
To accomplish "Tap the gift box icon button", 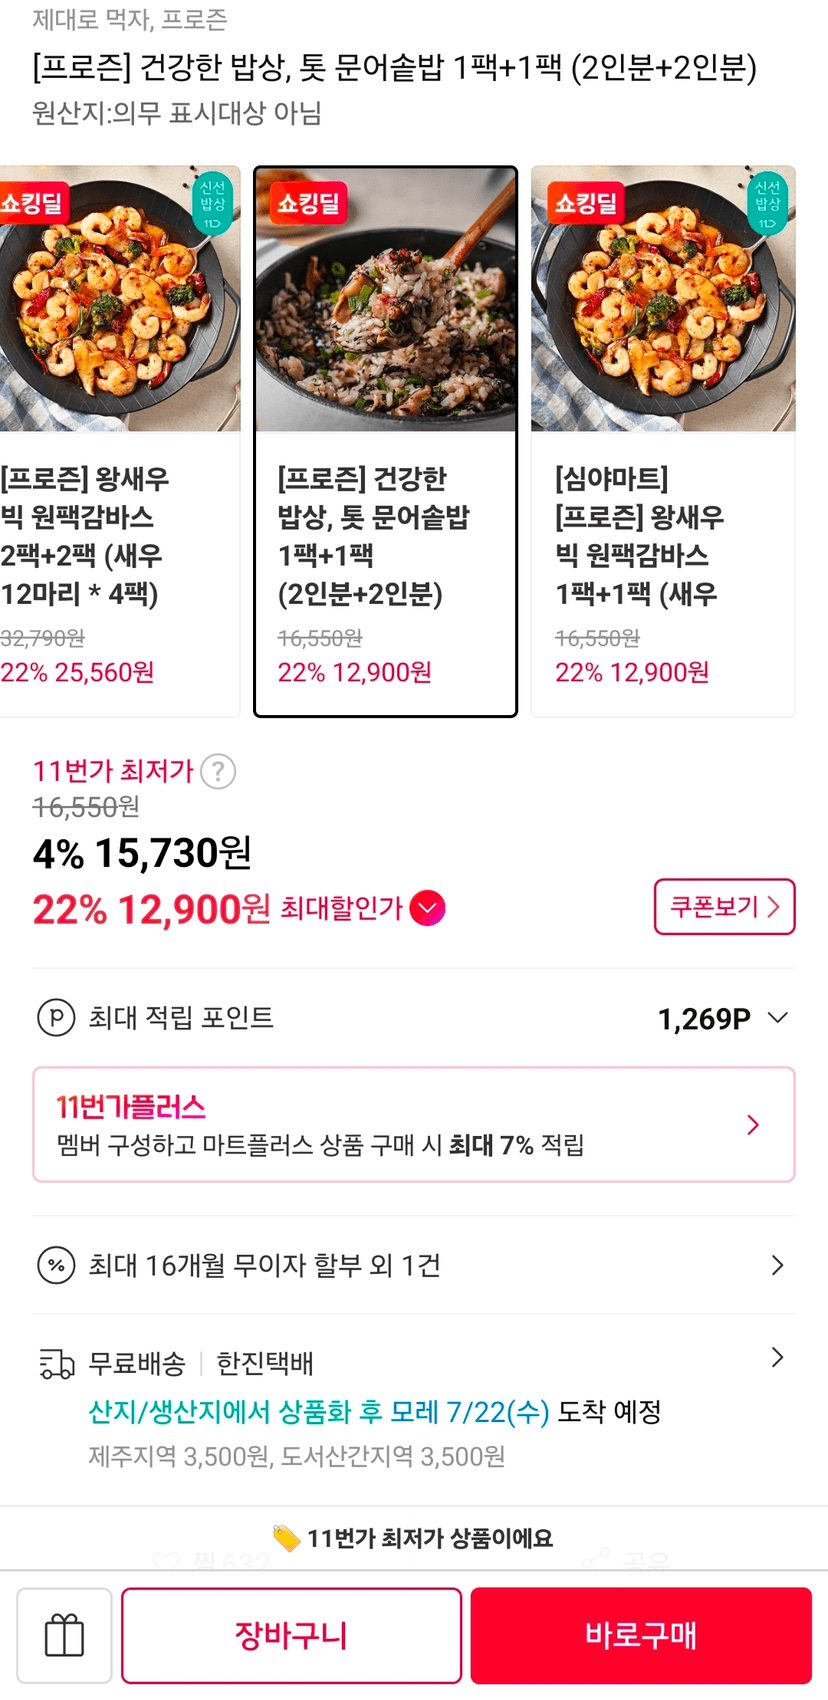I will pyautogui.click(x=64, y=1636).
